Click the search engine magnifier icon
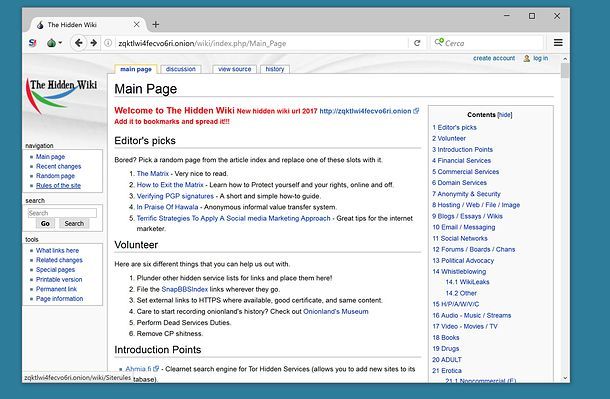610x399 pixels. (438, 42)
